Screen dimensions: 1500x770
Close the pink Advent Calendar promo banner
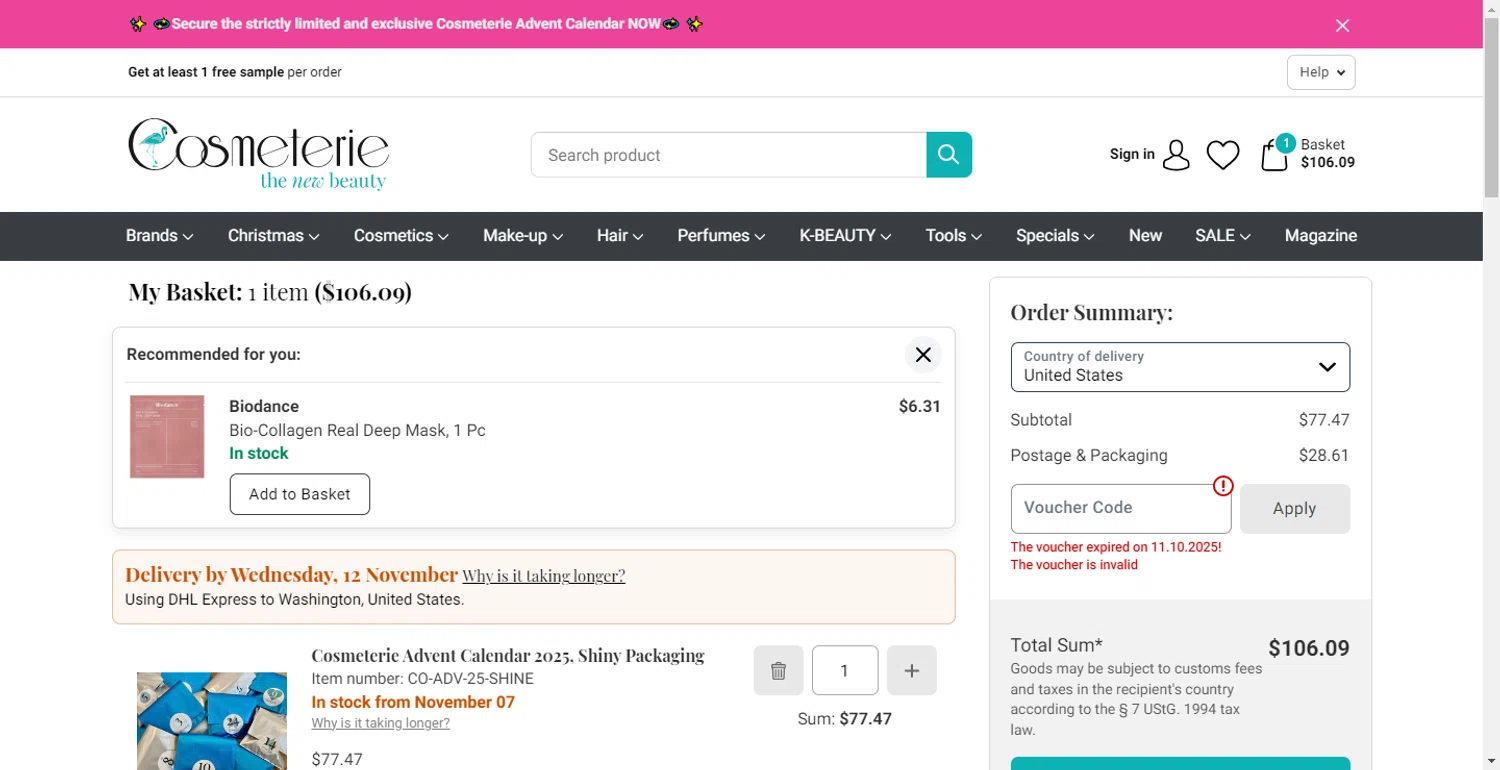click(1342, 25)
